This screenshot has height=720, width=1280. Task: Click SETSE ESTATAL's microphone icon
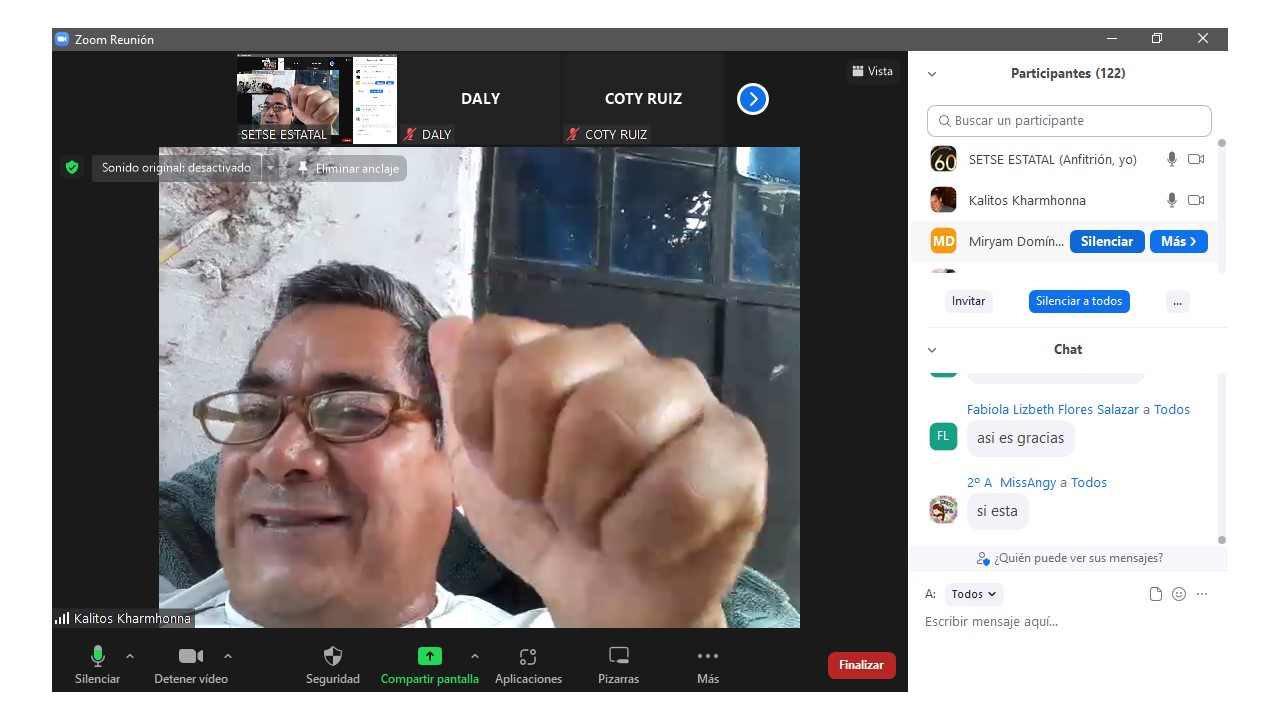tap(1172, 159)
